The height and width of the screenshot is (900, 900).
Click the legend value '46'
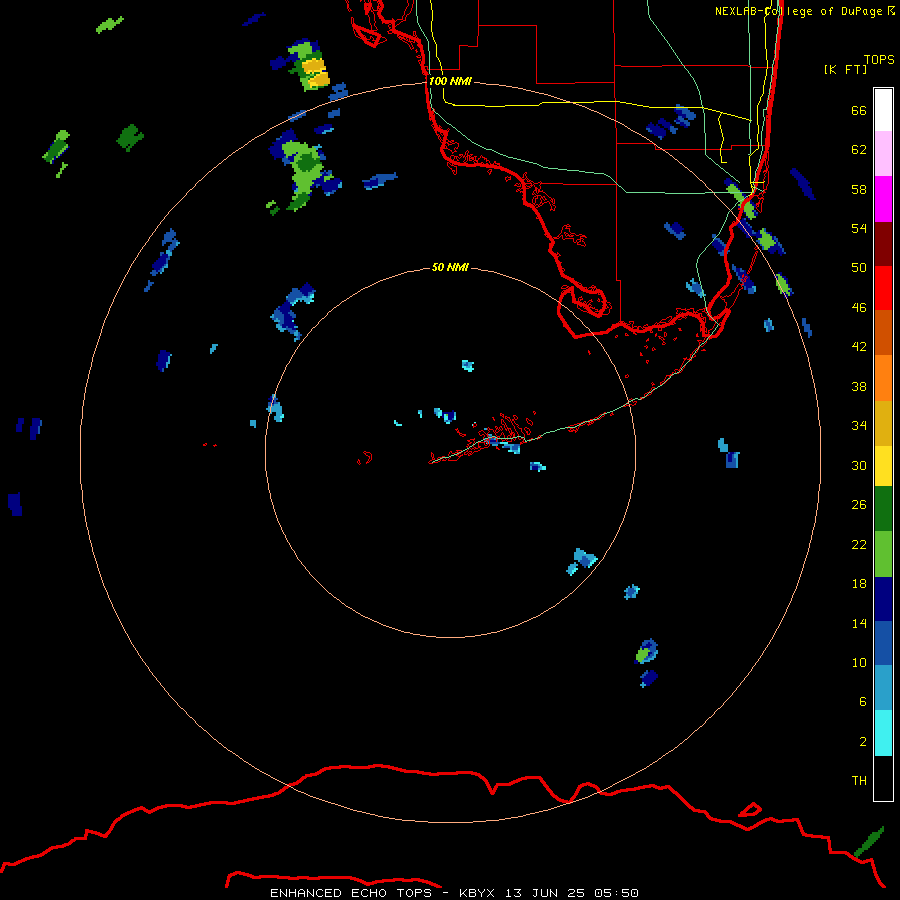pos(859,307)
